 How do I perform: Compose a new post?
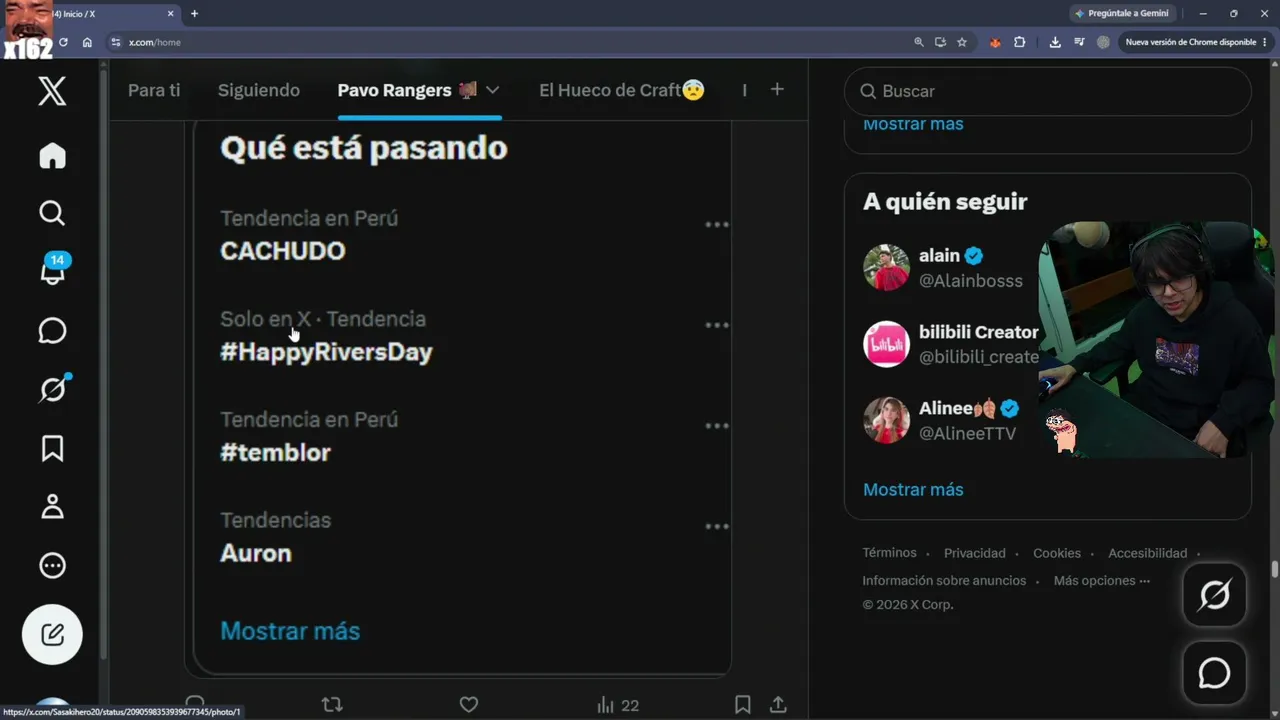coord(52,634)
